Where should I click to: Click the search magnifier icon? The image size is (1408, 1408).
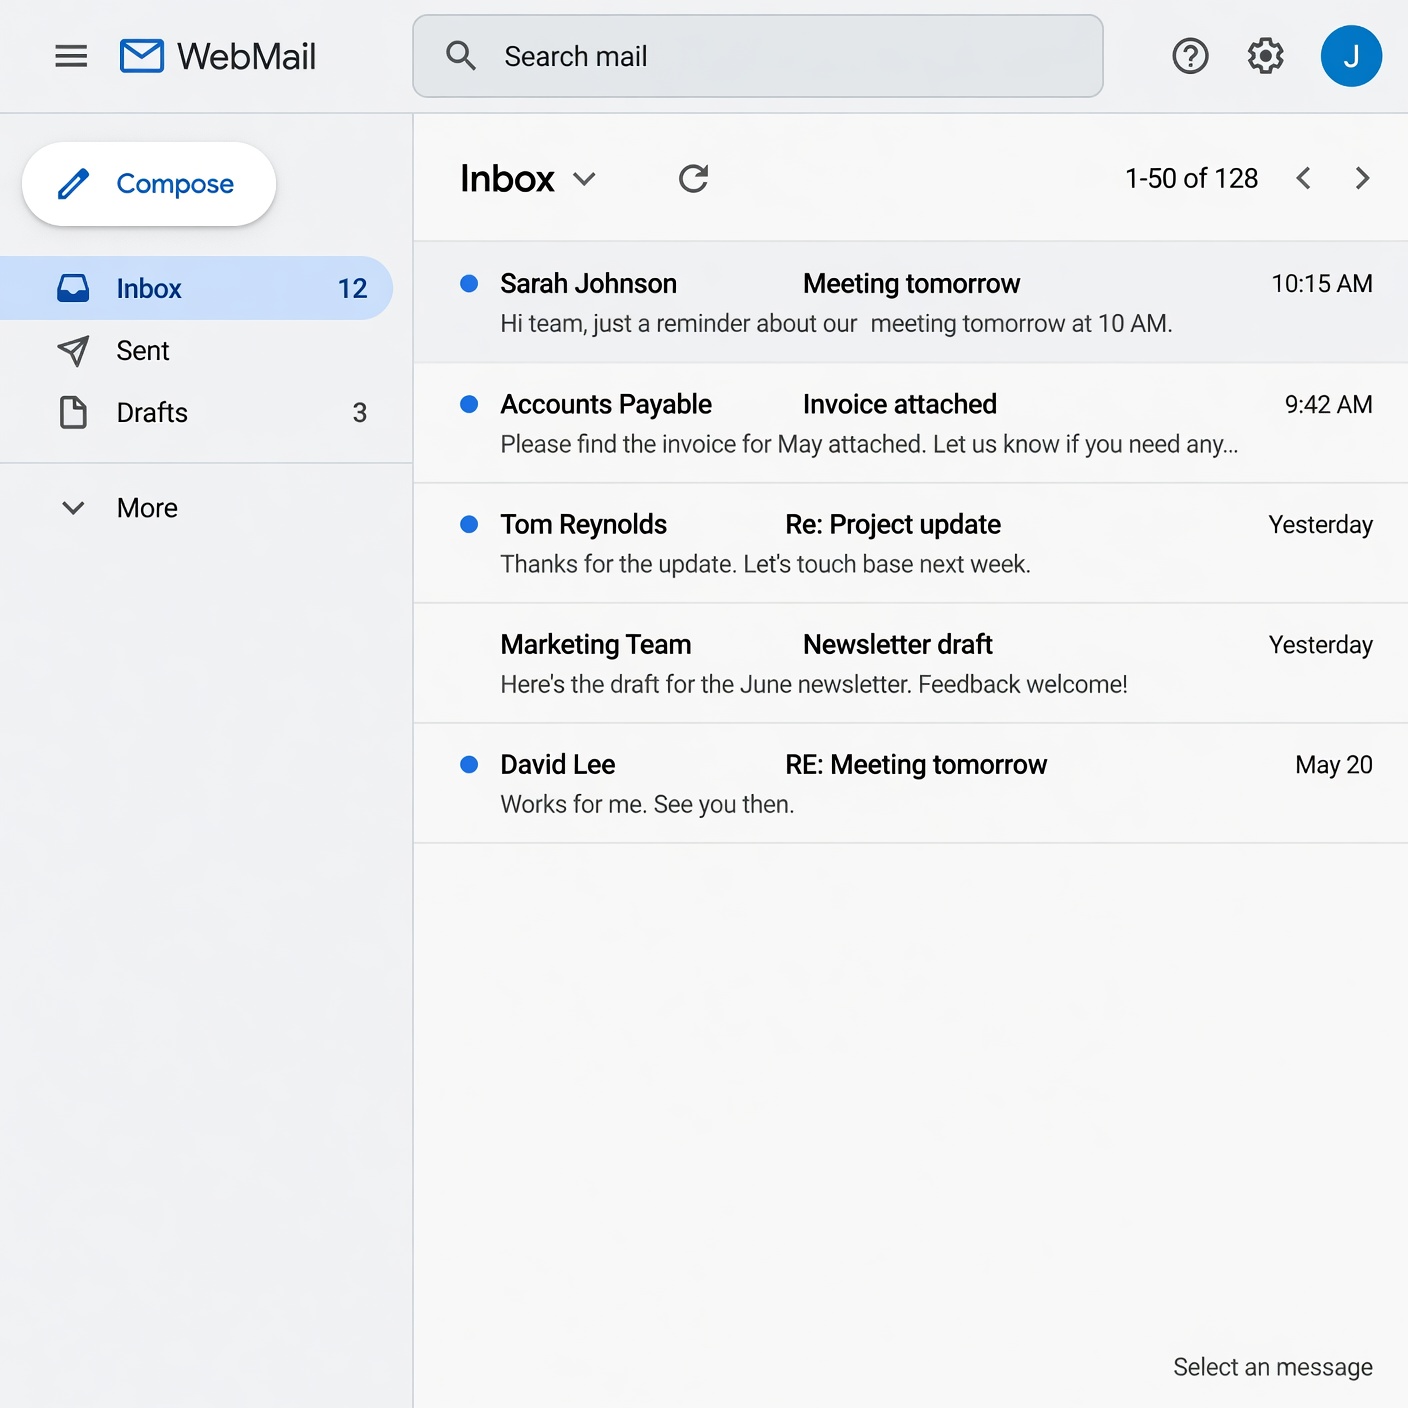click(x=461, y=56)
